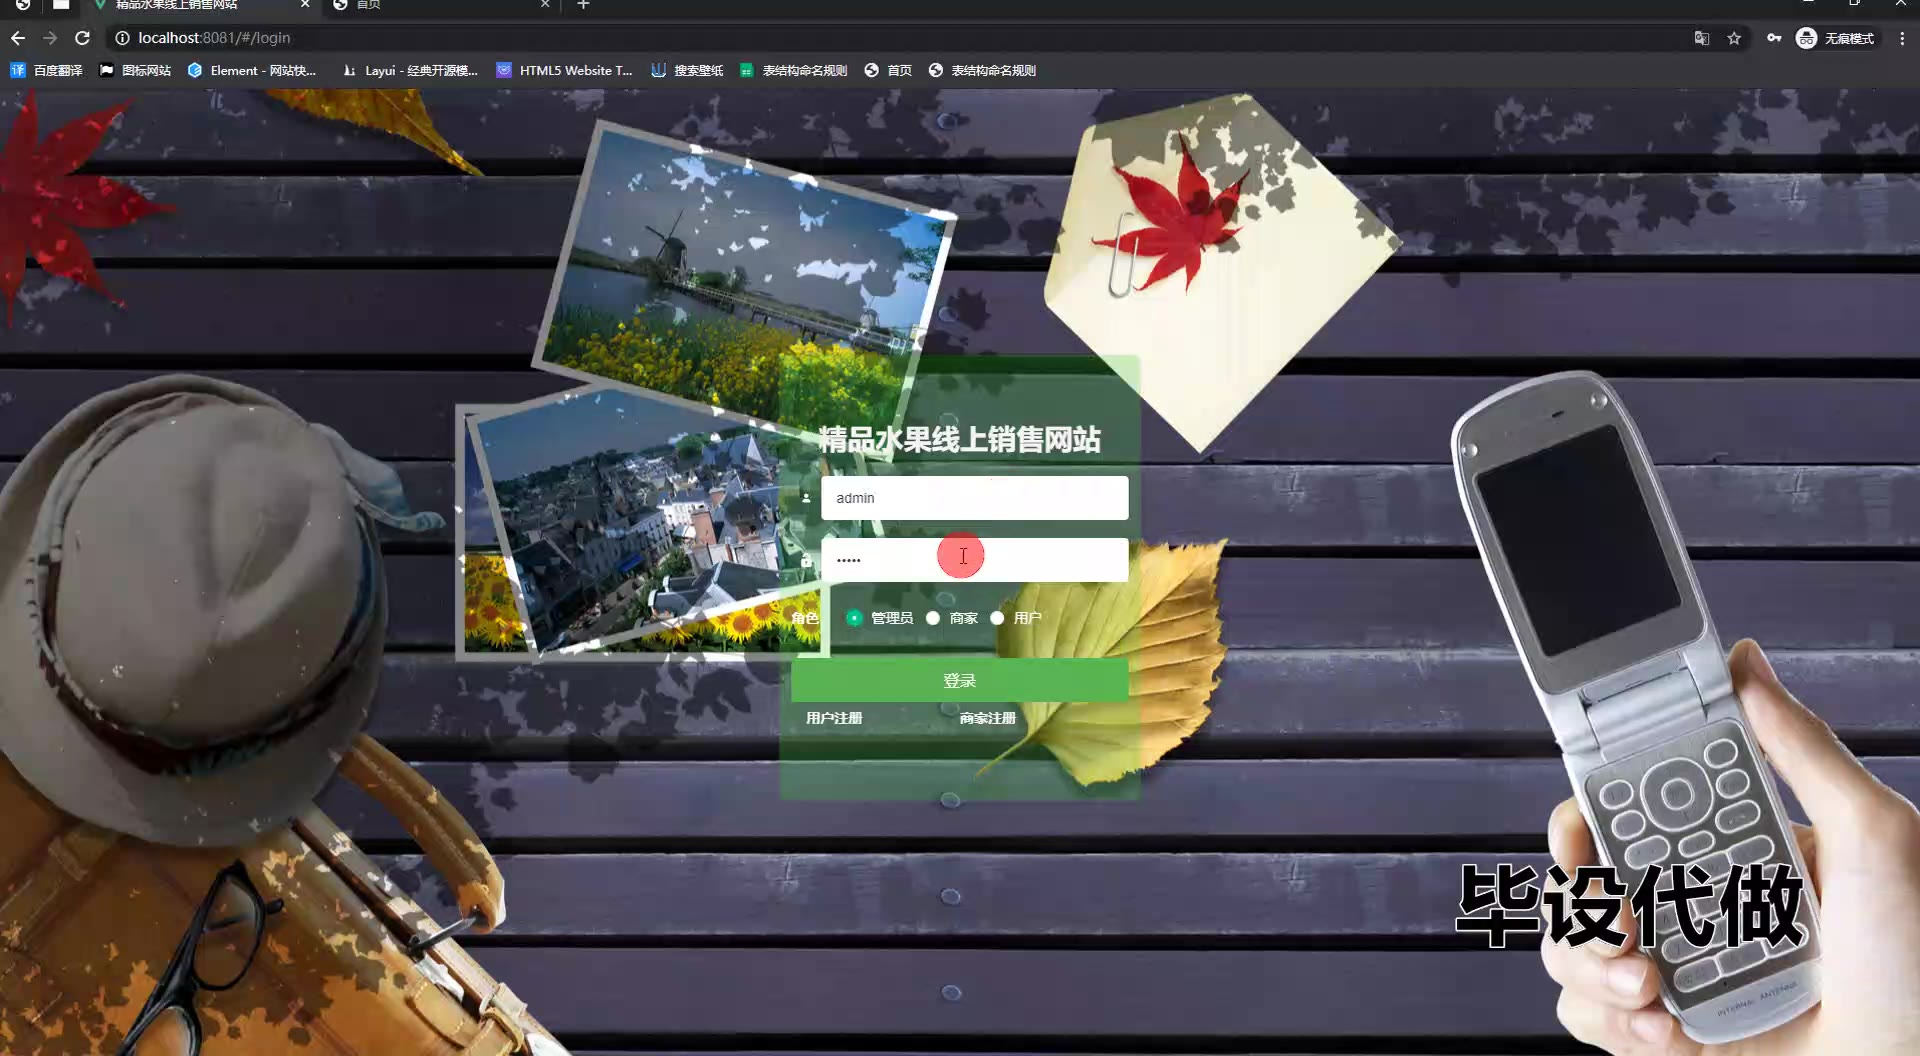Open the 首页 bookmark in bookmarks bar
This screenshot has width=1920, height=1056.
coord(888,70)
